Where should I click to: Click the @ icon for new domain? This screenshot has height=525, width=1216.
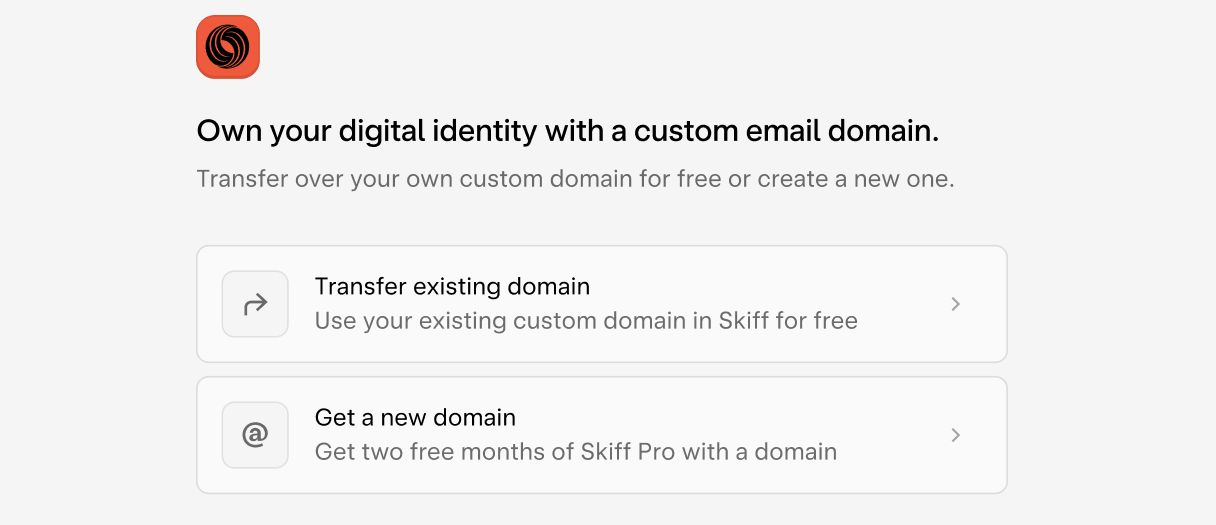click(255, 435)
